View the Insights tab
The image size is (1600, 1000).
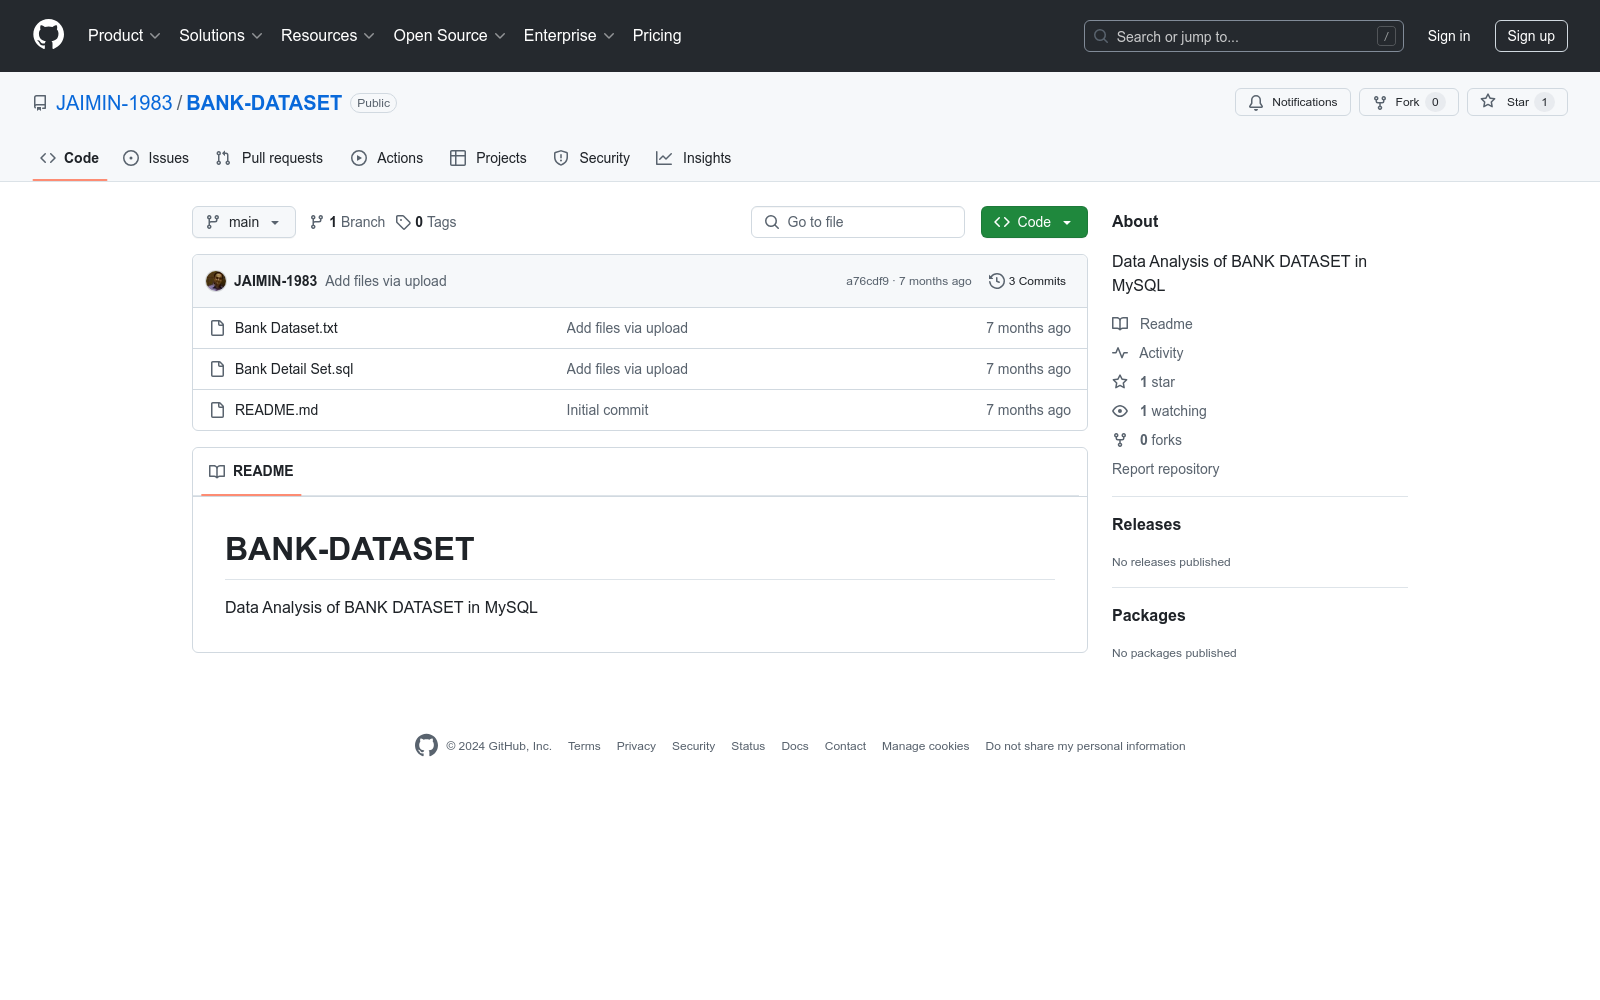[693, 158]
